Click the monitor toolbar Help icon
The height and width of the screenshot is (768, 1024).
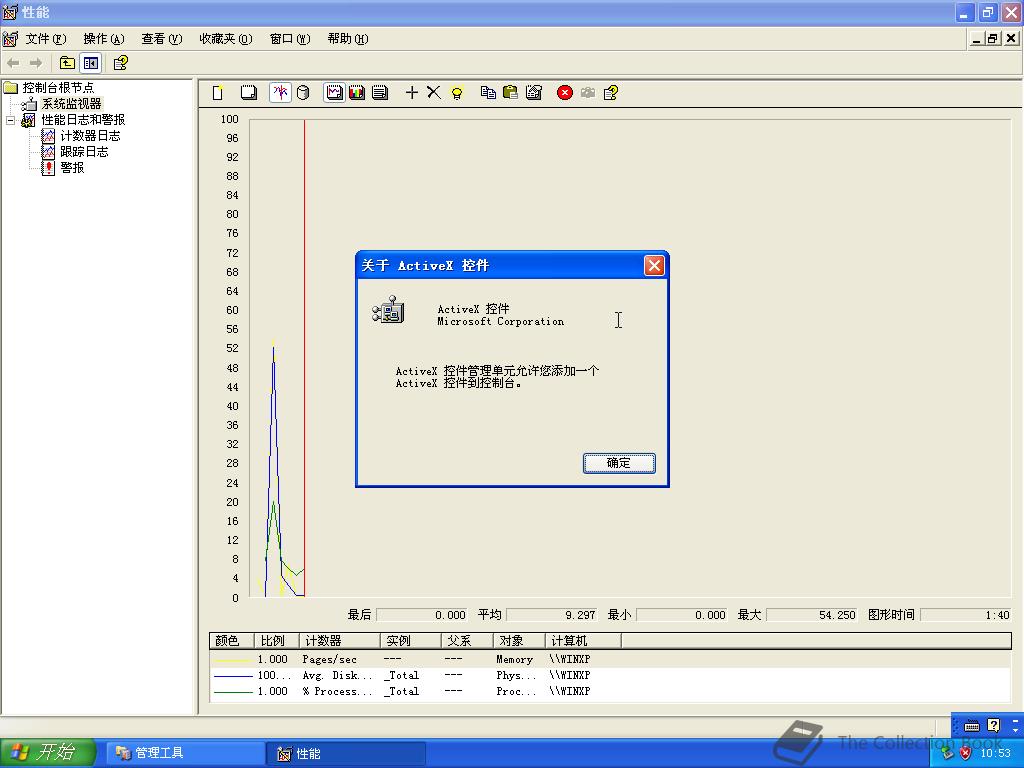point(611,93)
